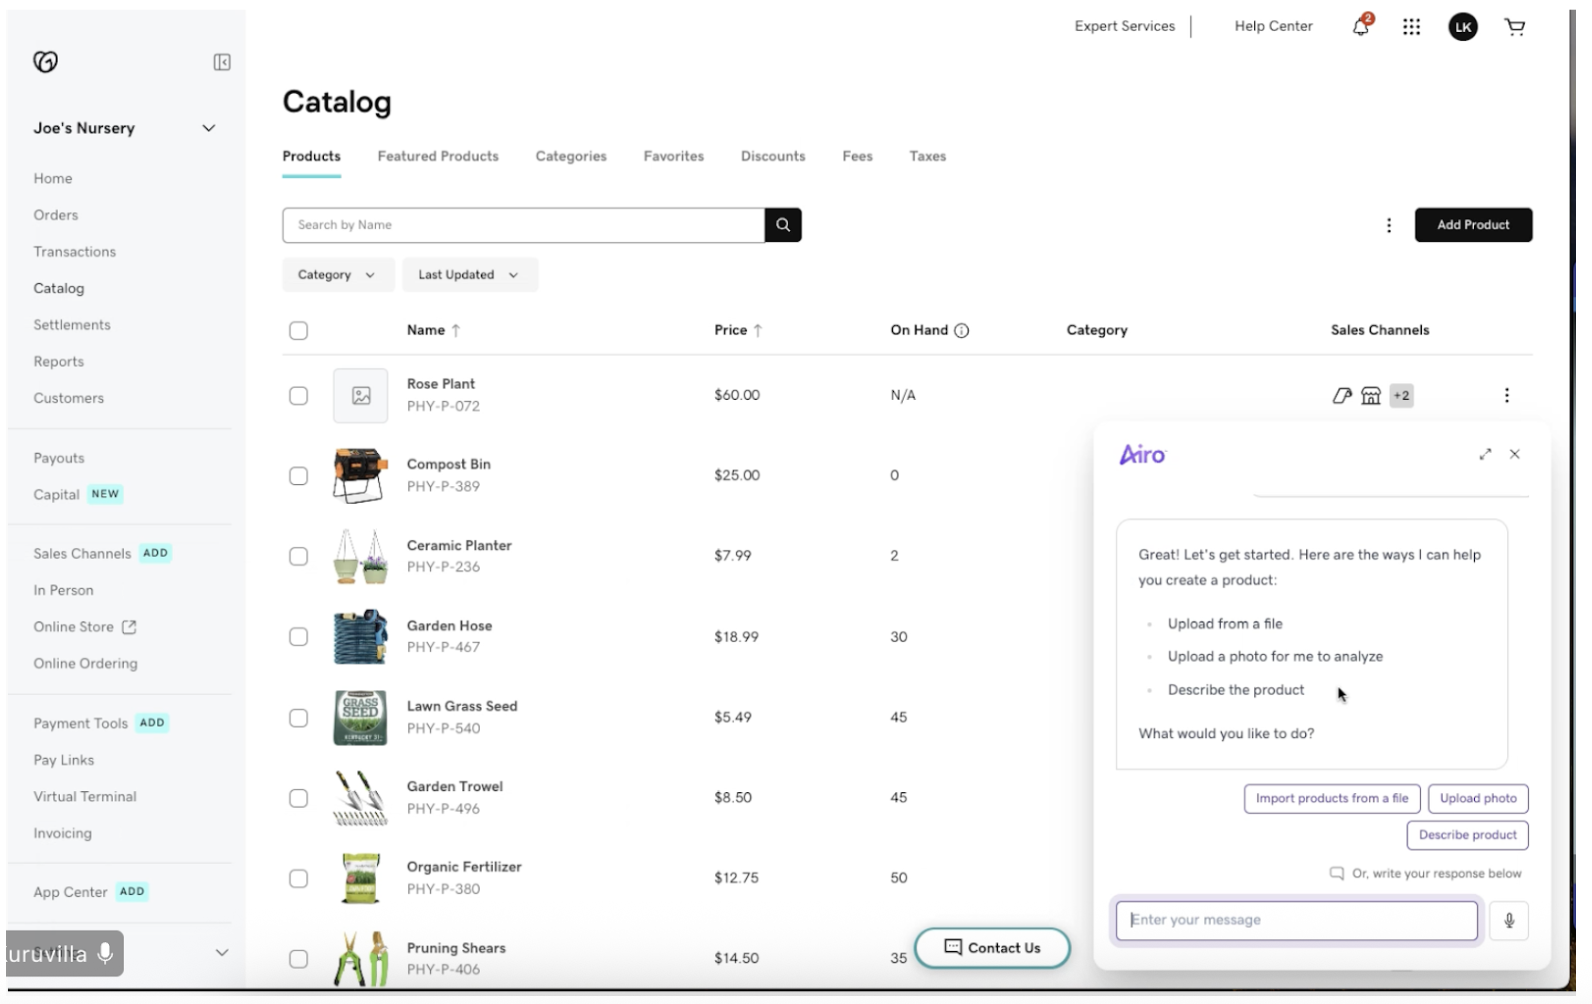
Task: Open Ceramic Planter thumbnail
Action: [x=360, y=556]
